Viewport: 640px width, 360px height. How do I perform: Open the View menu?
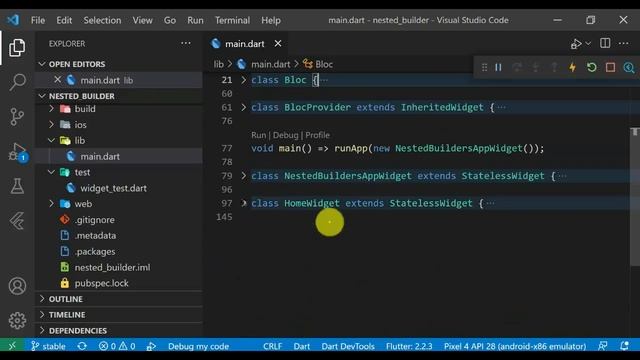(x=142, y=20)
